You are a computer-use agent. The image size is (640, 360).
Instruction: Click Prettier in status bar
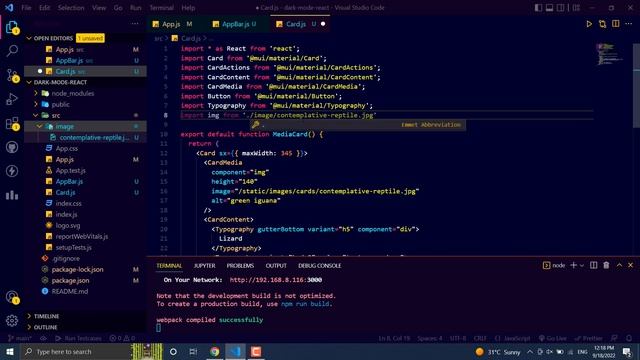click(588, 338)
